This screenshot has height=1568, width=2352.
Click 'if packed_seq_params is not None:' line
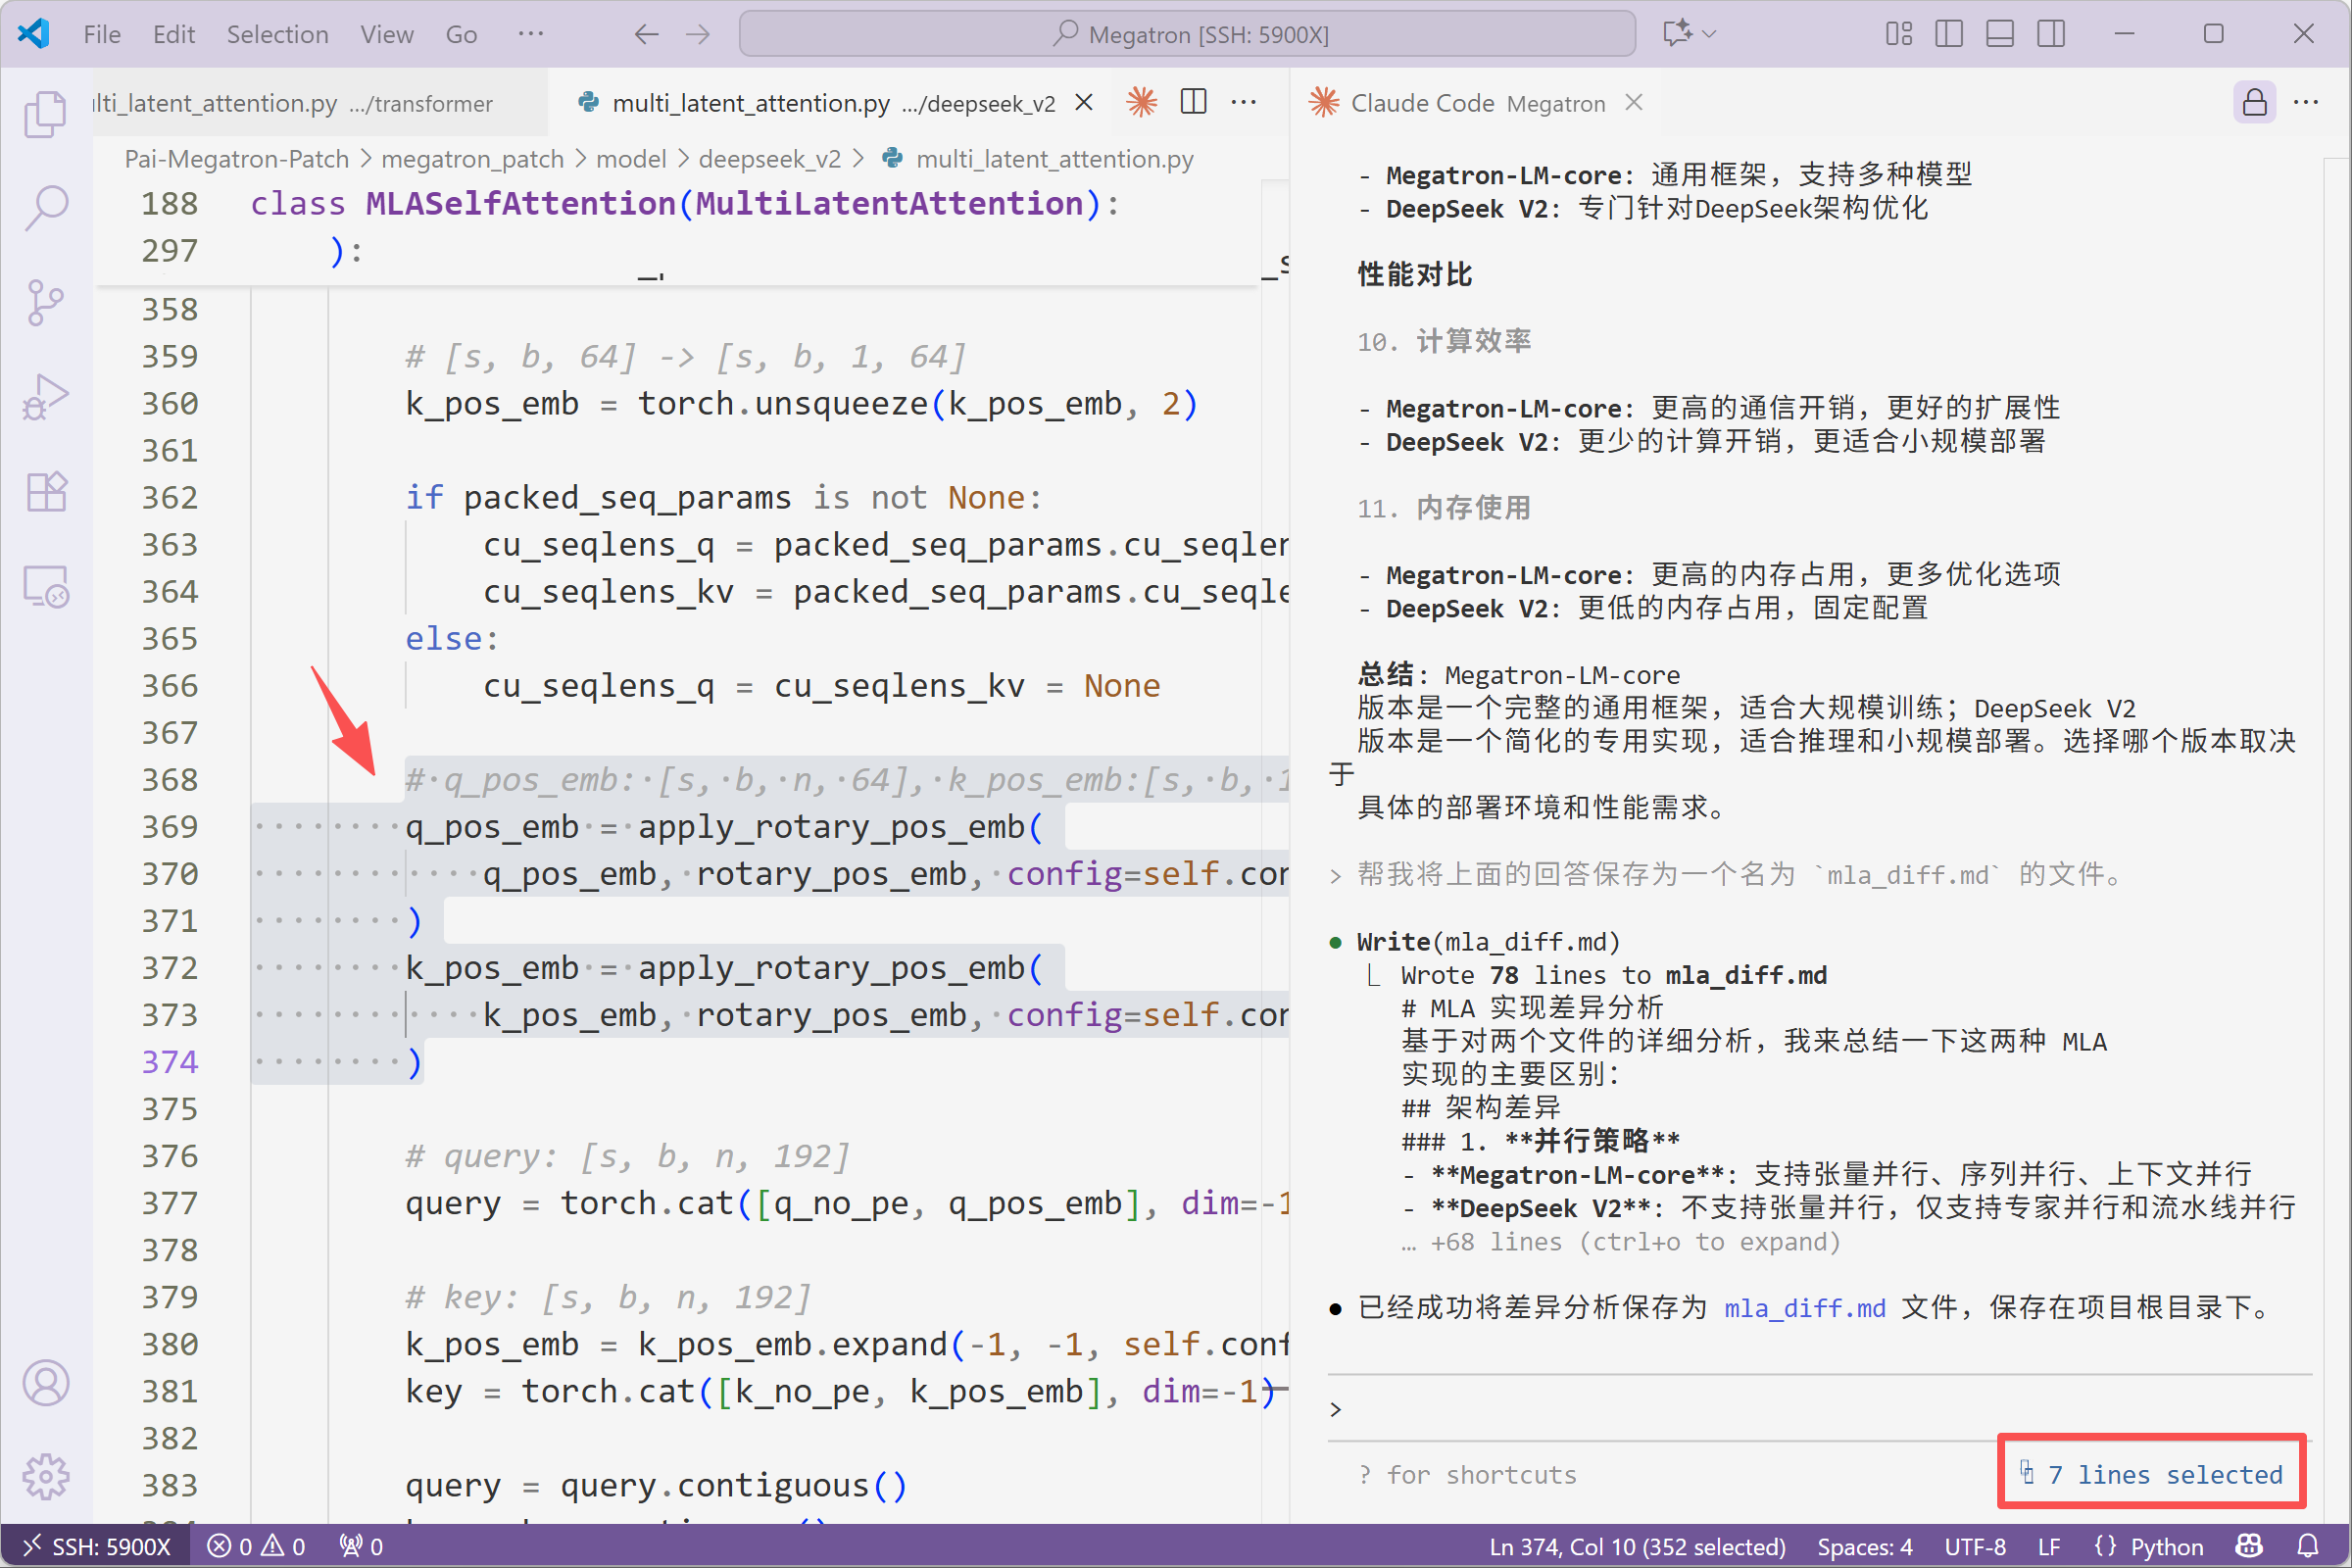(723, 497)
